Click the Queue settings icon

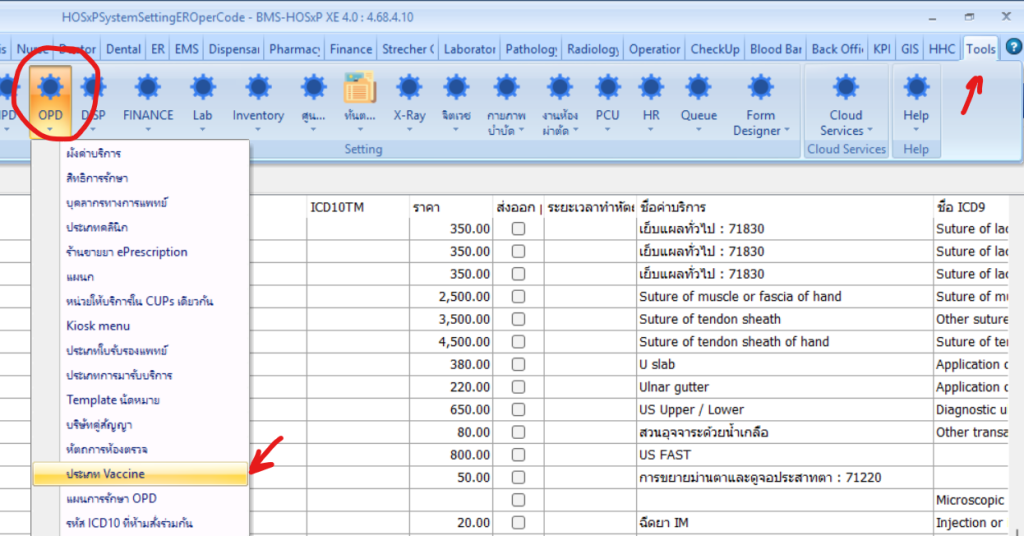[698, 88]
